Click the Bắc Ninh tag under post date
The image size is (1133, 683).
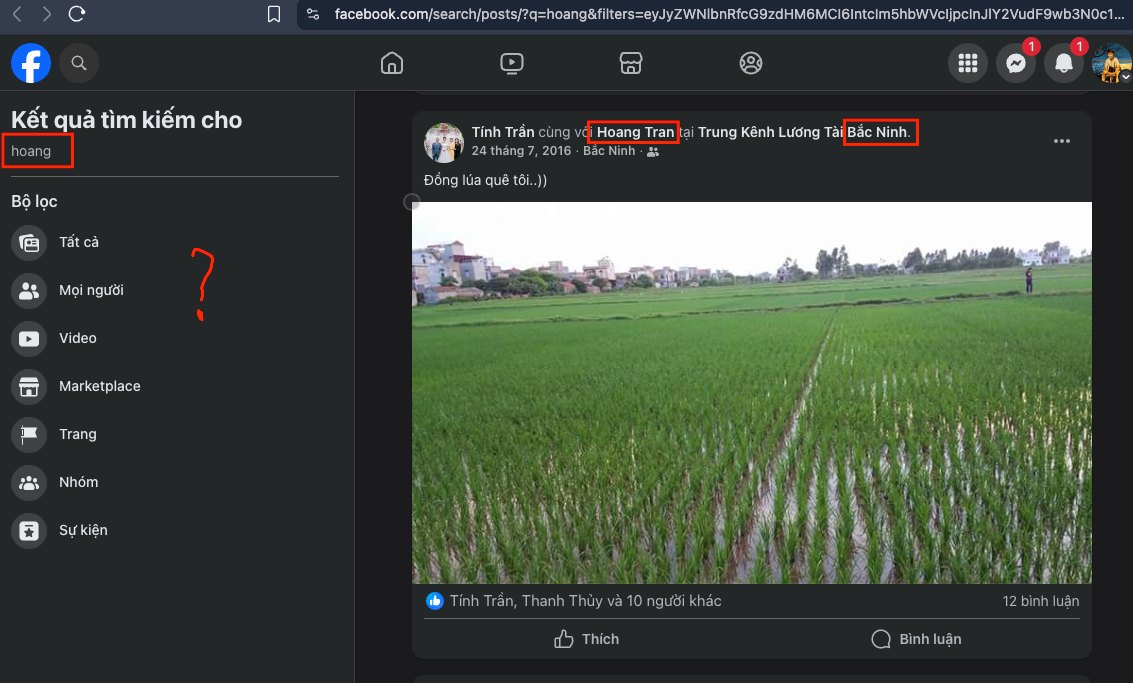pos(609,151)
